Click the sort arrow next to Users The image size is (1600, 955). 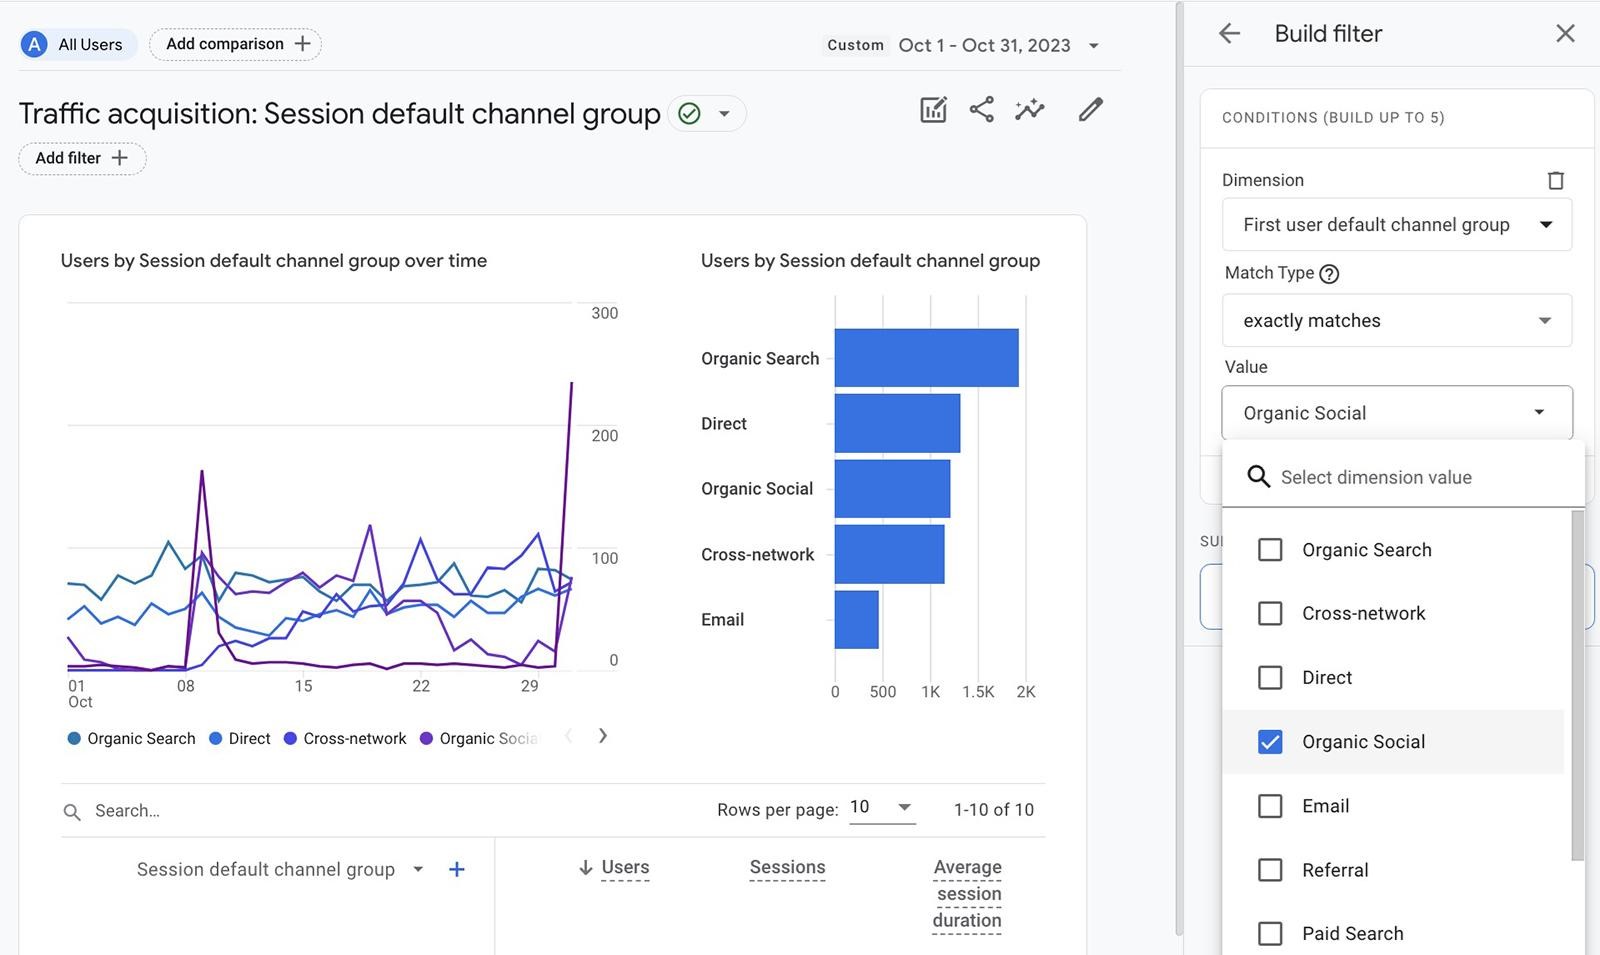586,867
